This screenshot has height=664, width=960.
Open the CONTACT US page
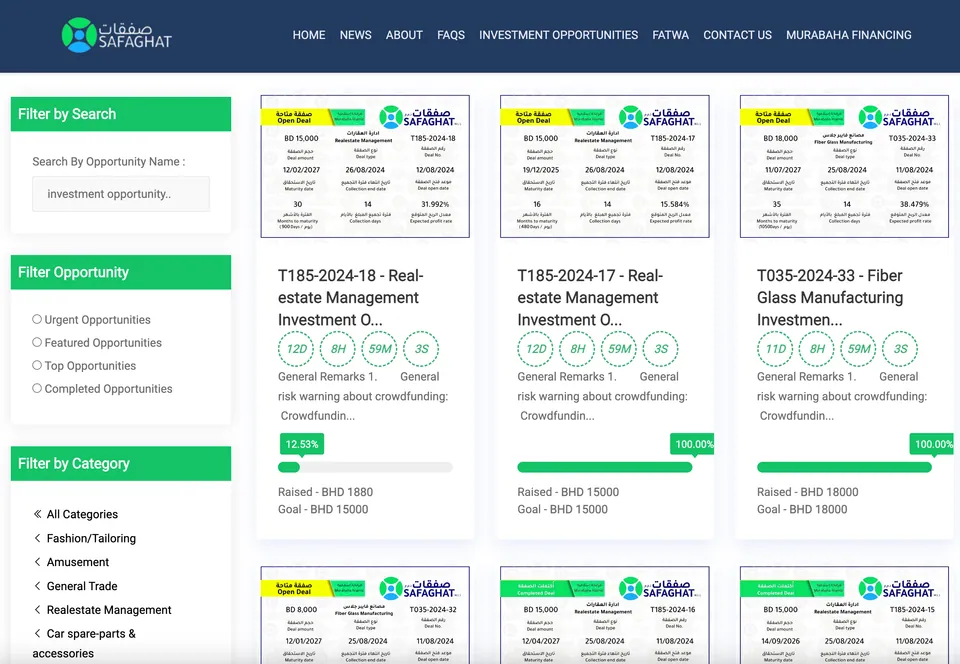click(737, 35)
